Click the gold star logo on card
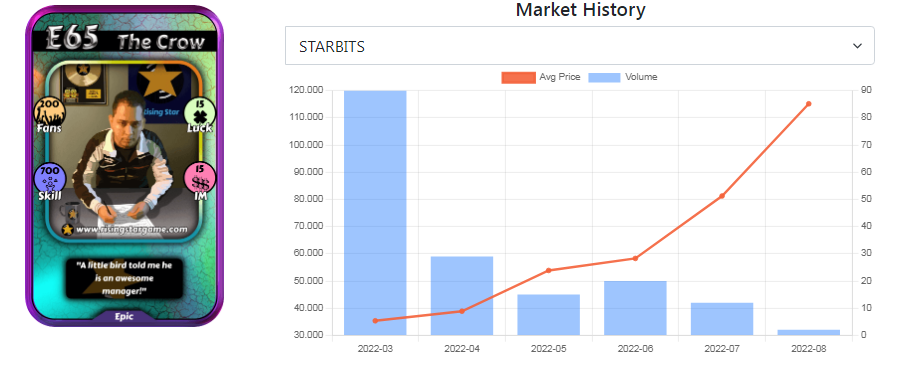The width and height of the screenshot is (897, 383). point(160,81)
